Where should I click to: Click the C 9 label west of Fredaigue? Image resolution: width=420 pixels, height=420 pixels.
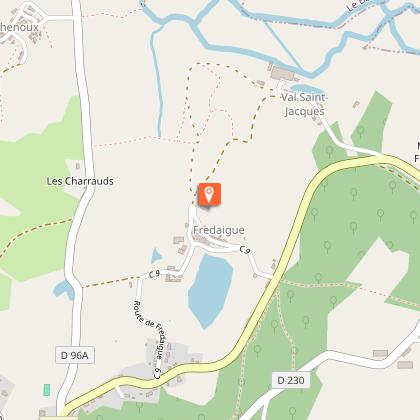[154, 274]
